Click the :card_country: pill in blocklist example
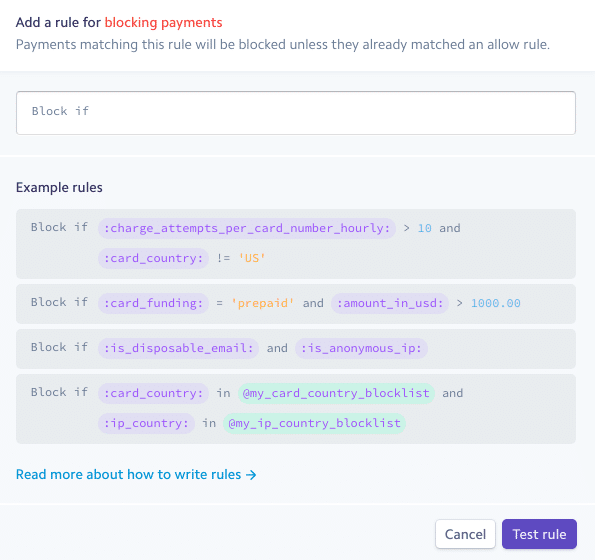 pyautogui.click(x=153, y=393)
